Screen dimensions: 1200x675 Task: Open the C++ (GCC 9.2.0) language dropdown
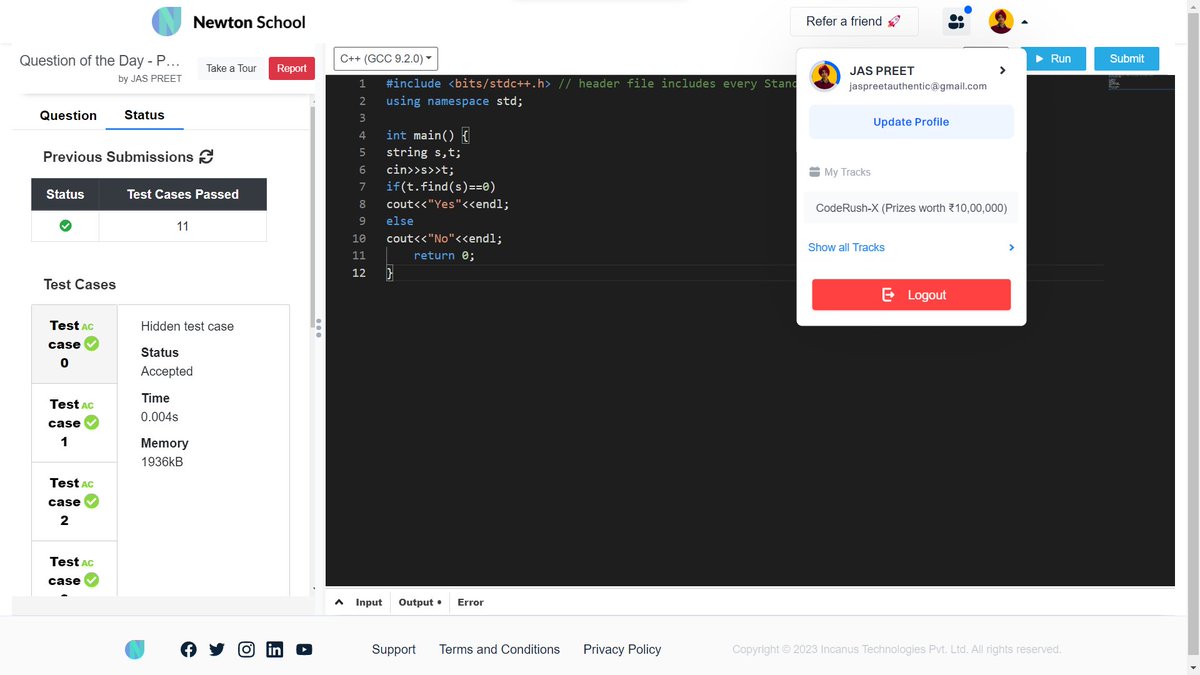coord(385,58)
